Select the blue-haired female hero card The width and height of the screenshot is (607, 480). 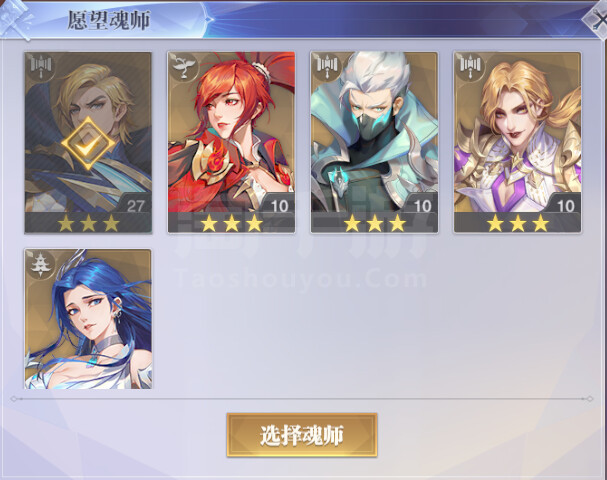pyautogui.click(x=88, y=319)
